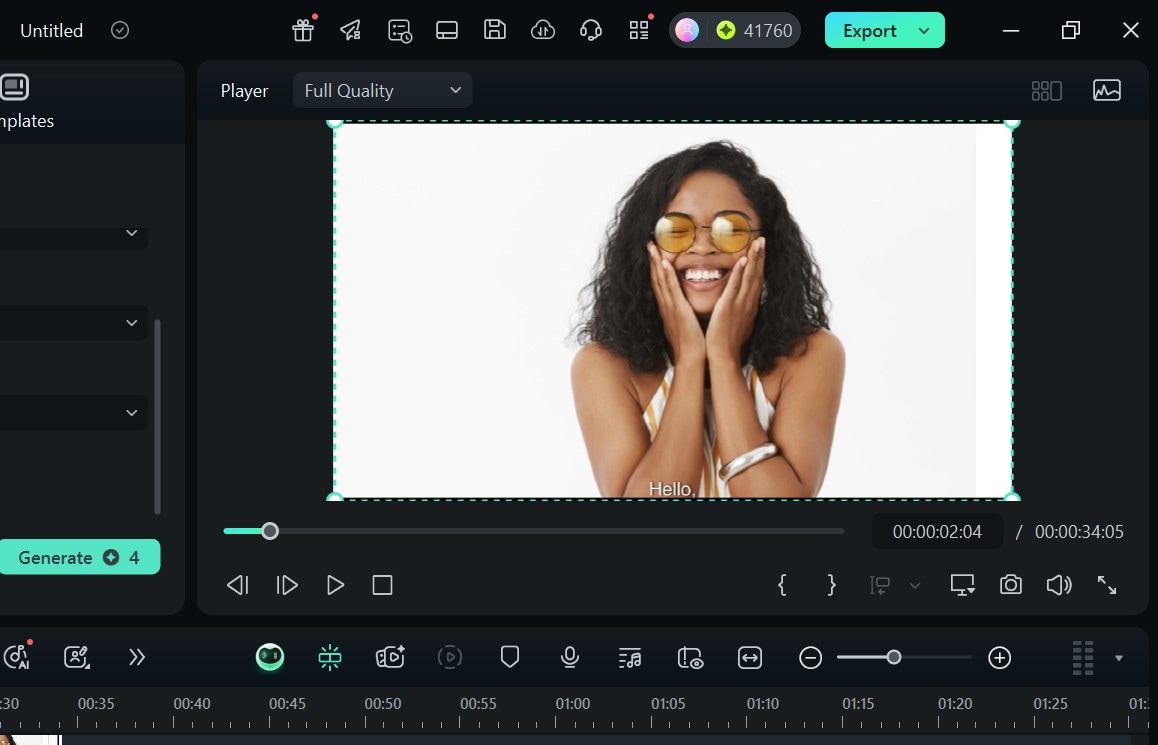Open the monitor display settings icon

[x=962, y=585]
